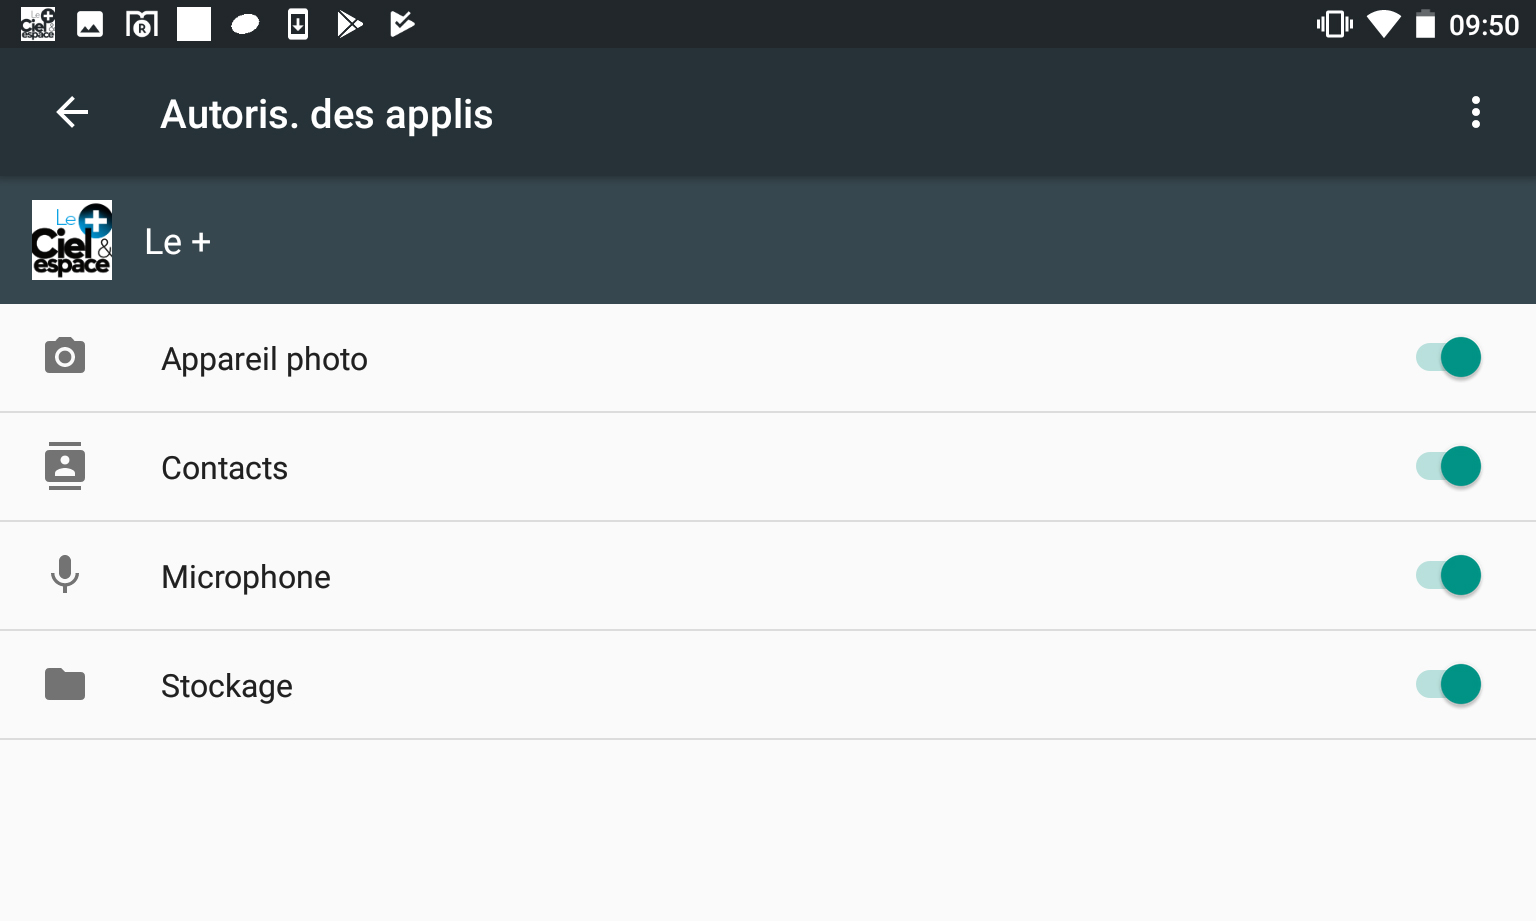
Task: Select the battery indicator icon
Action: coord(1427,23)
